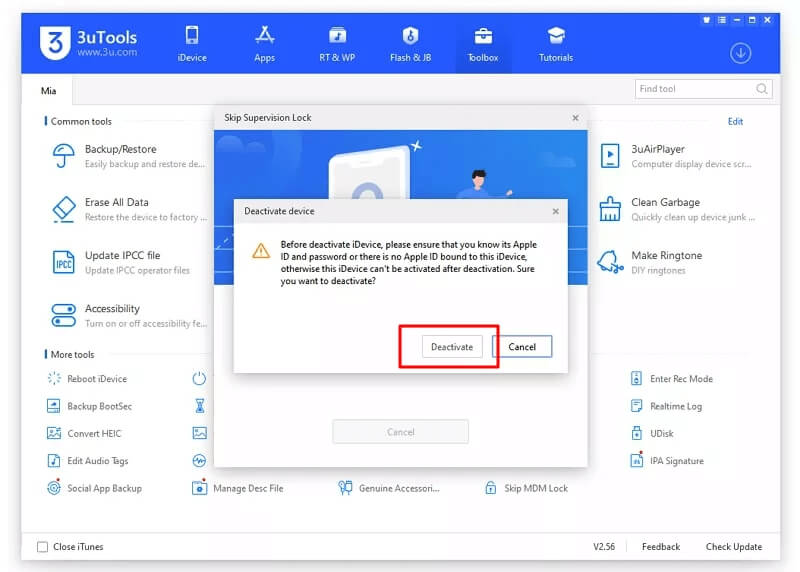Click the search magnifier icon
Image resolution: width=800 pixels, height=572 pixels.
coord(761,89)
